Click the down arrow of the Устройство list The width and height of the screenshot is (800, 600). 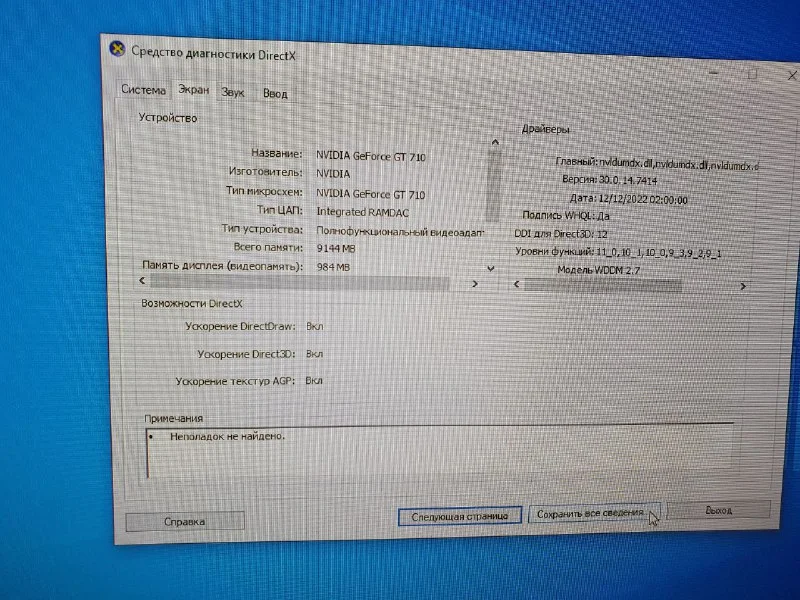pos(490,268)
